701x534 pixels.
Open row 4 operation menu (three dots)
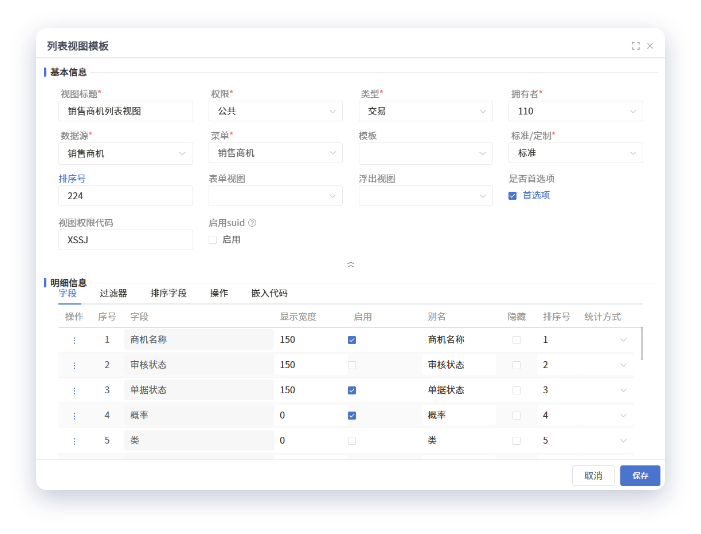tap(74, 415)
